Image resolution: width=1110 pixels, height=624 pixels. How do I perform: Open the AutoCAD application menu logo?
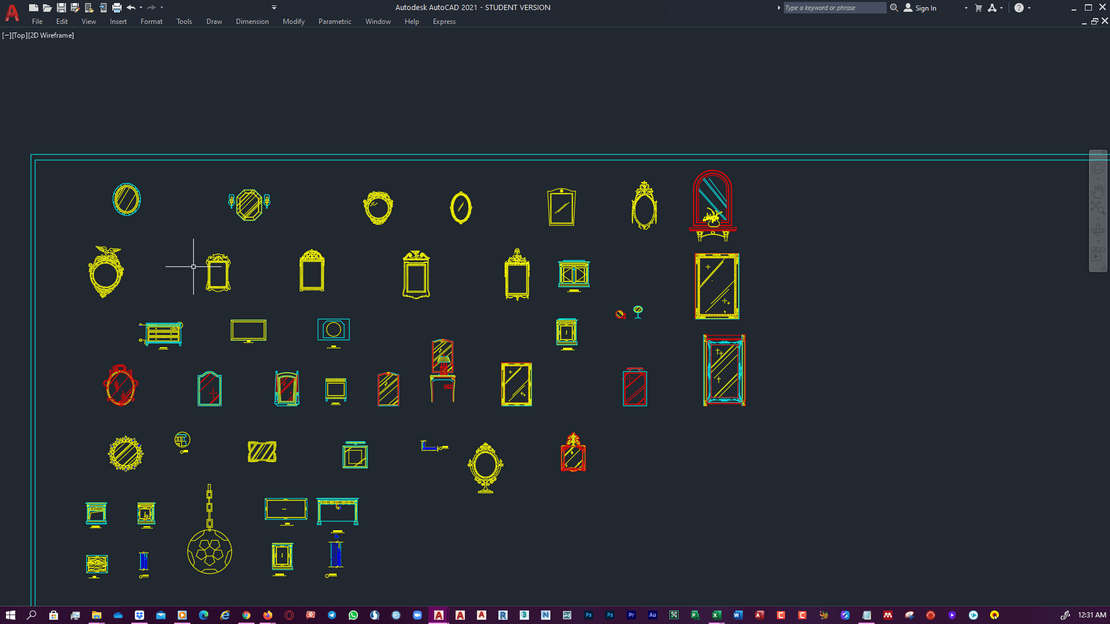point(12,13)
